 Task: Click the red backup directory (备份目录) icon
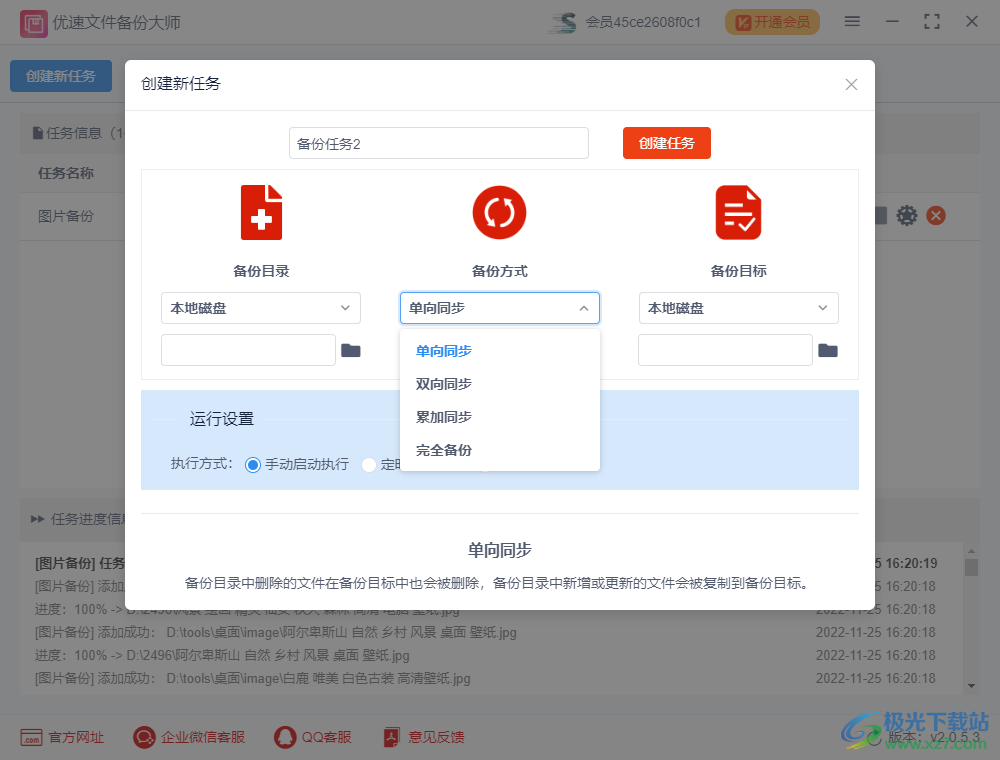[x=261, y=212]
